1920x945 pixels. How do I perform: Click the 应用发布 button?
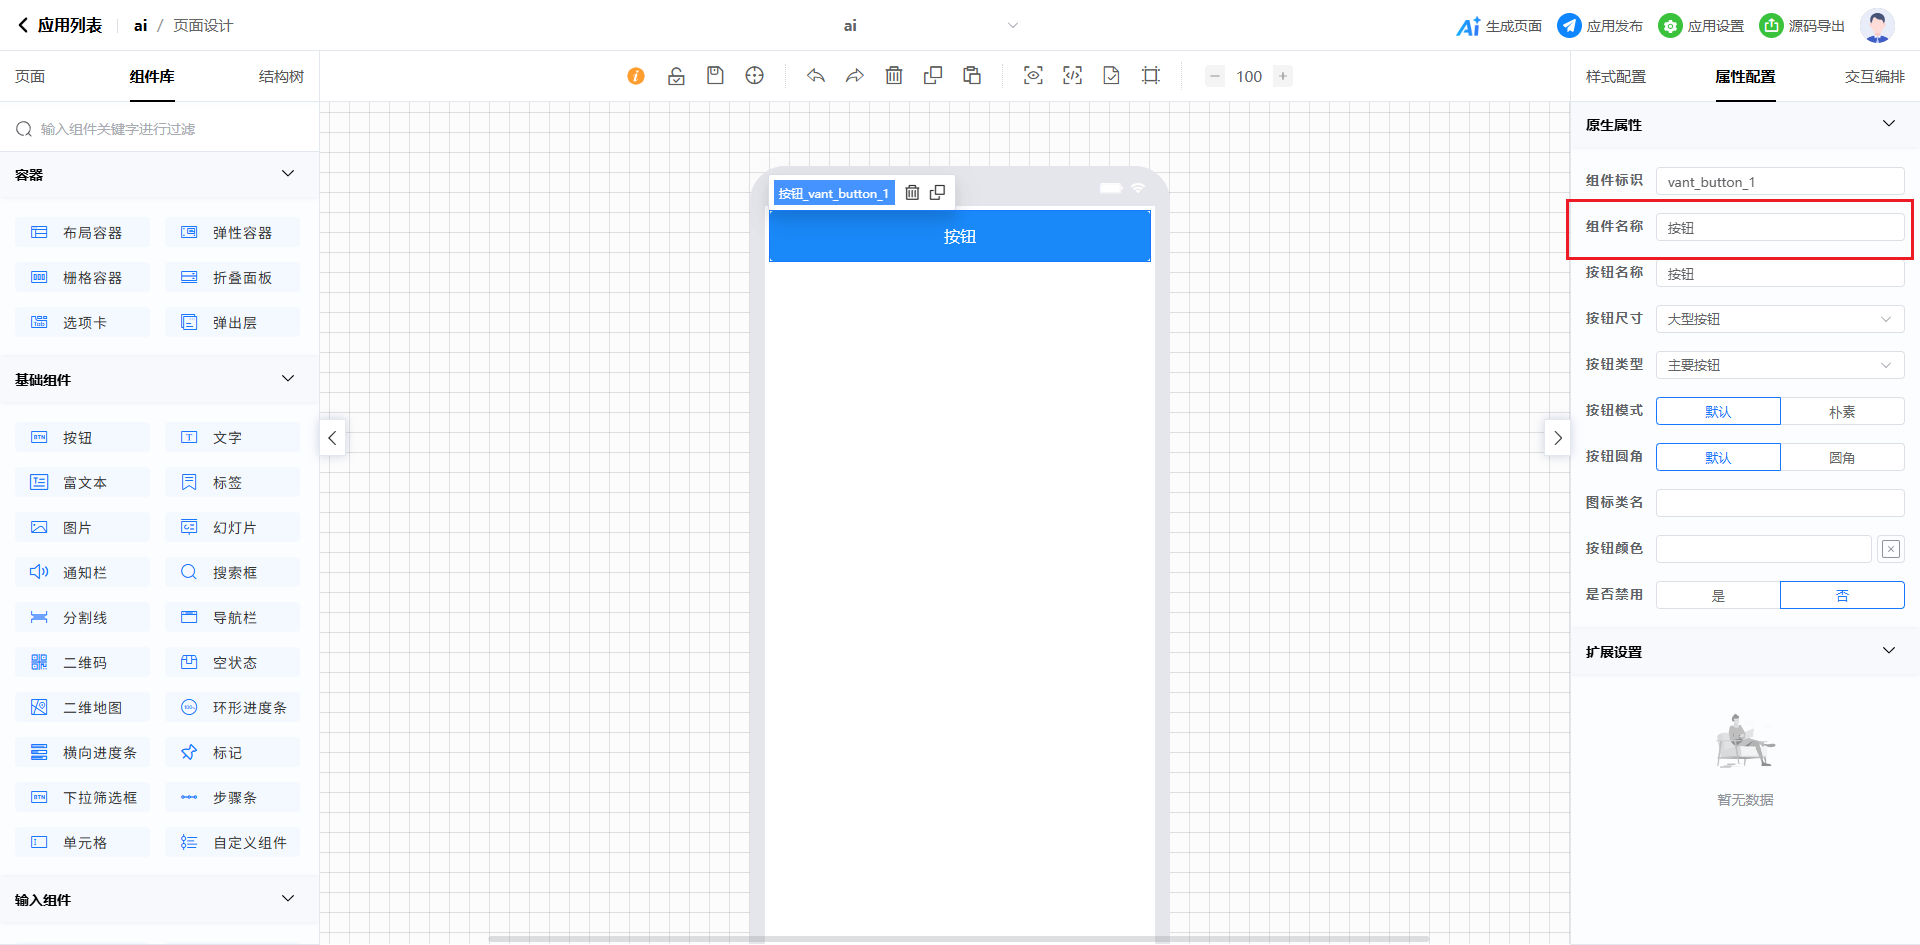[1601, 26]
